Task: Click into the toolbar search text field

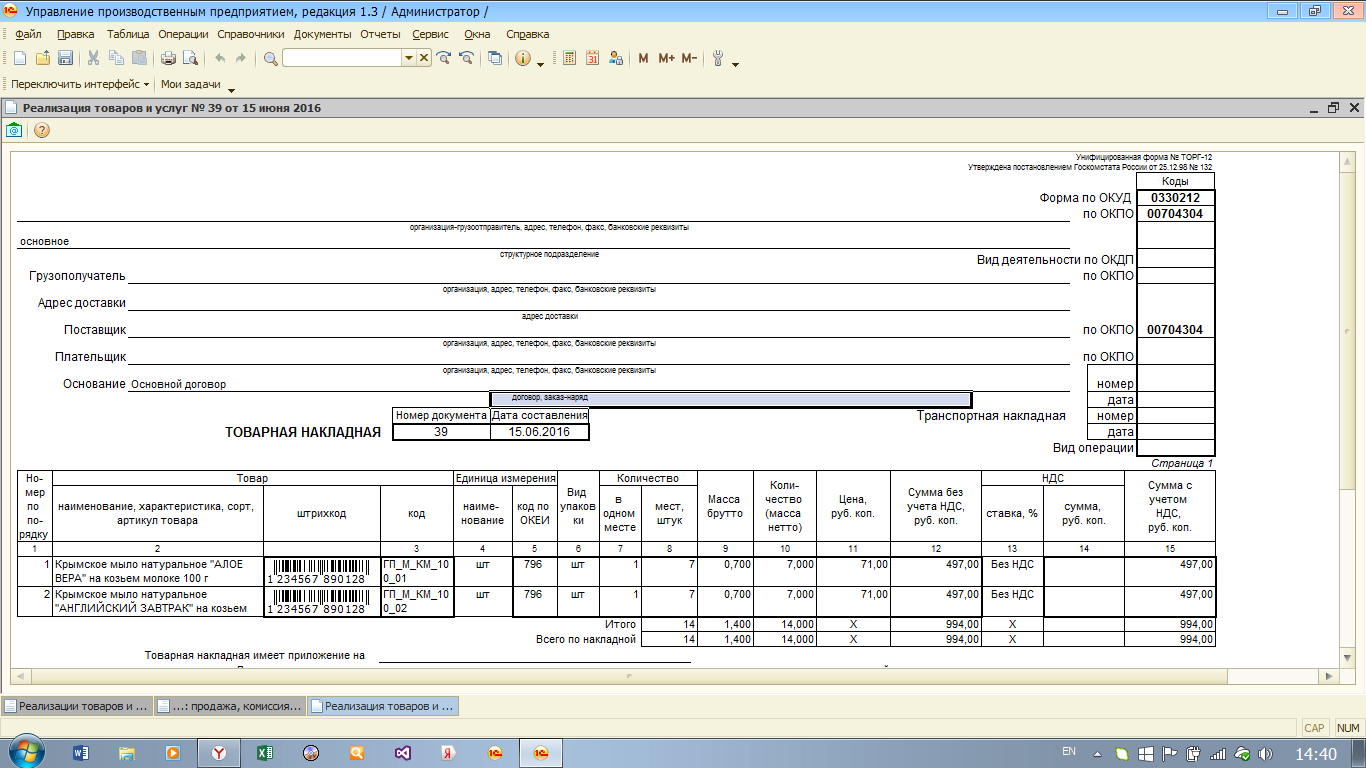Action: pos(341,58)
